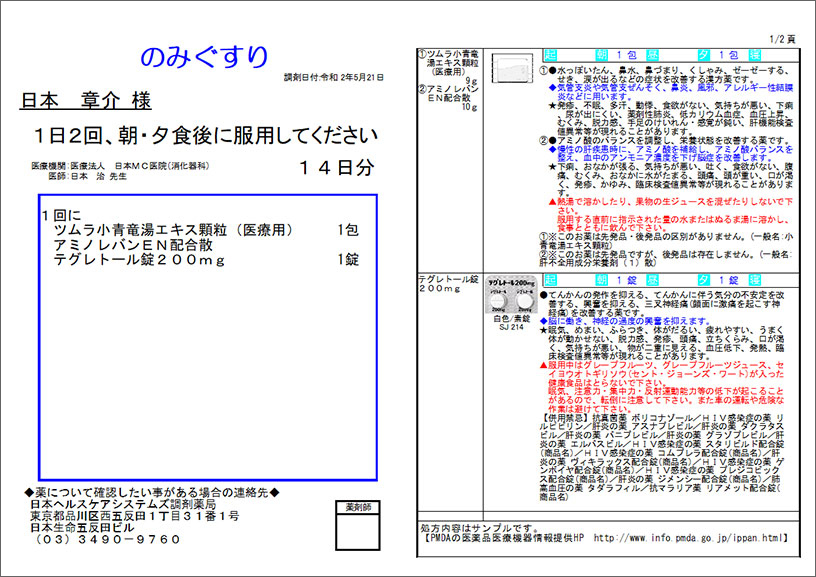
Task: Click 夕 marker in the 1包 schedule row
Action: pos(704,55)
